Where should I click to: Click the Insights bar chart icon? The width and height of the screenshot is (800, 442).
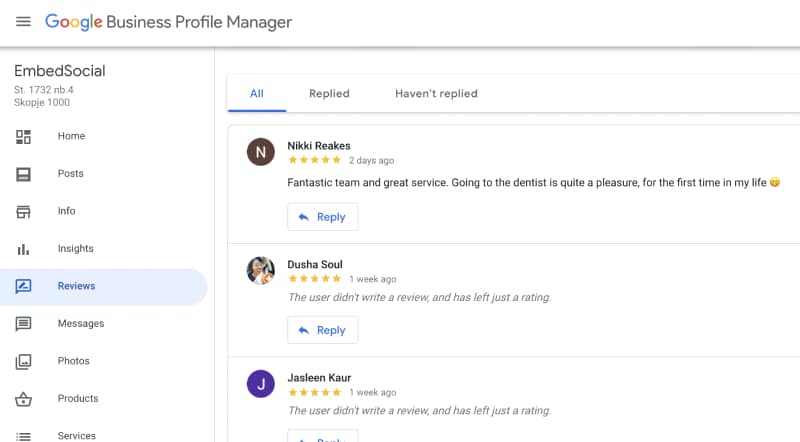[23, 249]
